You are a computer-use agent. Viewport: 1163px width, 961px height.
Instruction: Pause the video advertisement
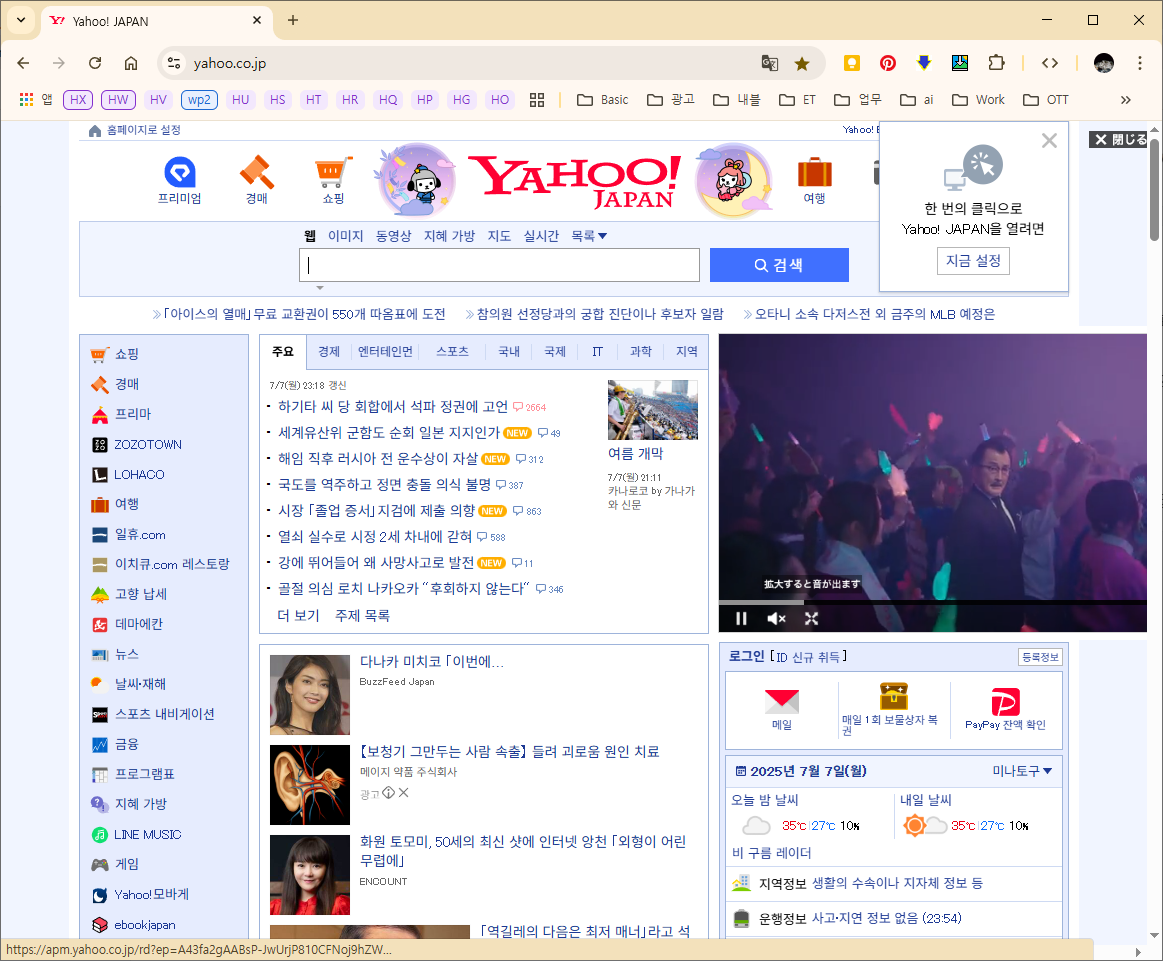point(741,618)
